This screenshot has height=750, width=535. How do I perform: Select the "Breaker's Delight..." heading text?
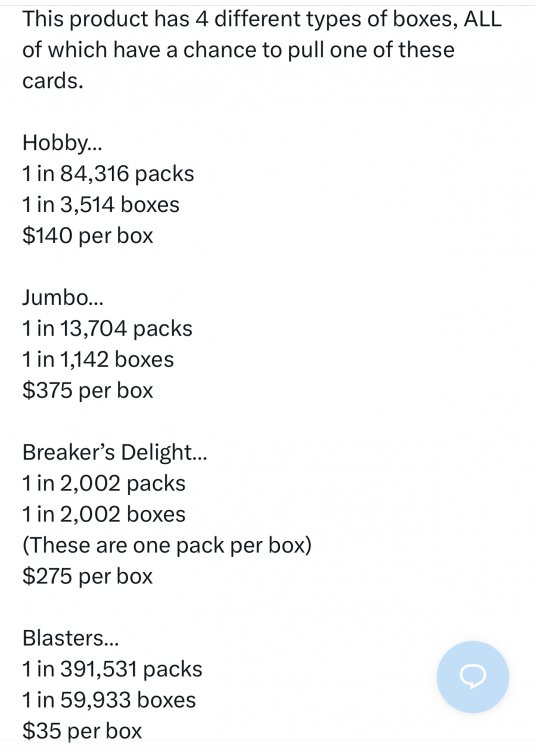pyautogui.click(x=115, y=452)
